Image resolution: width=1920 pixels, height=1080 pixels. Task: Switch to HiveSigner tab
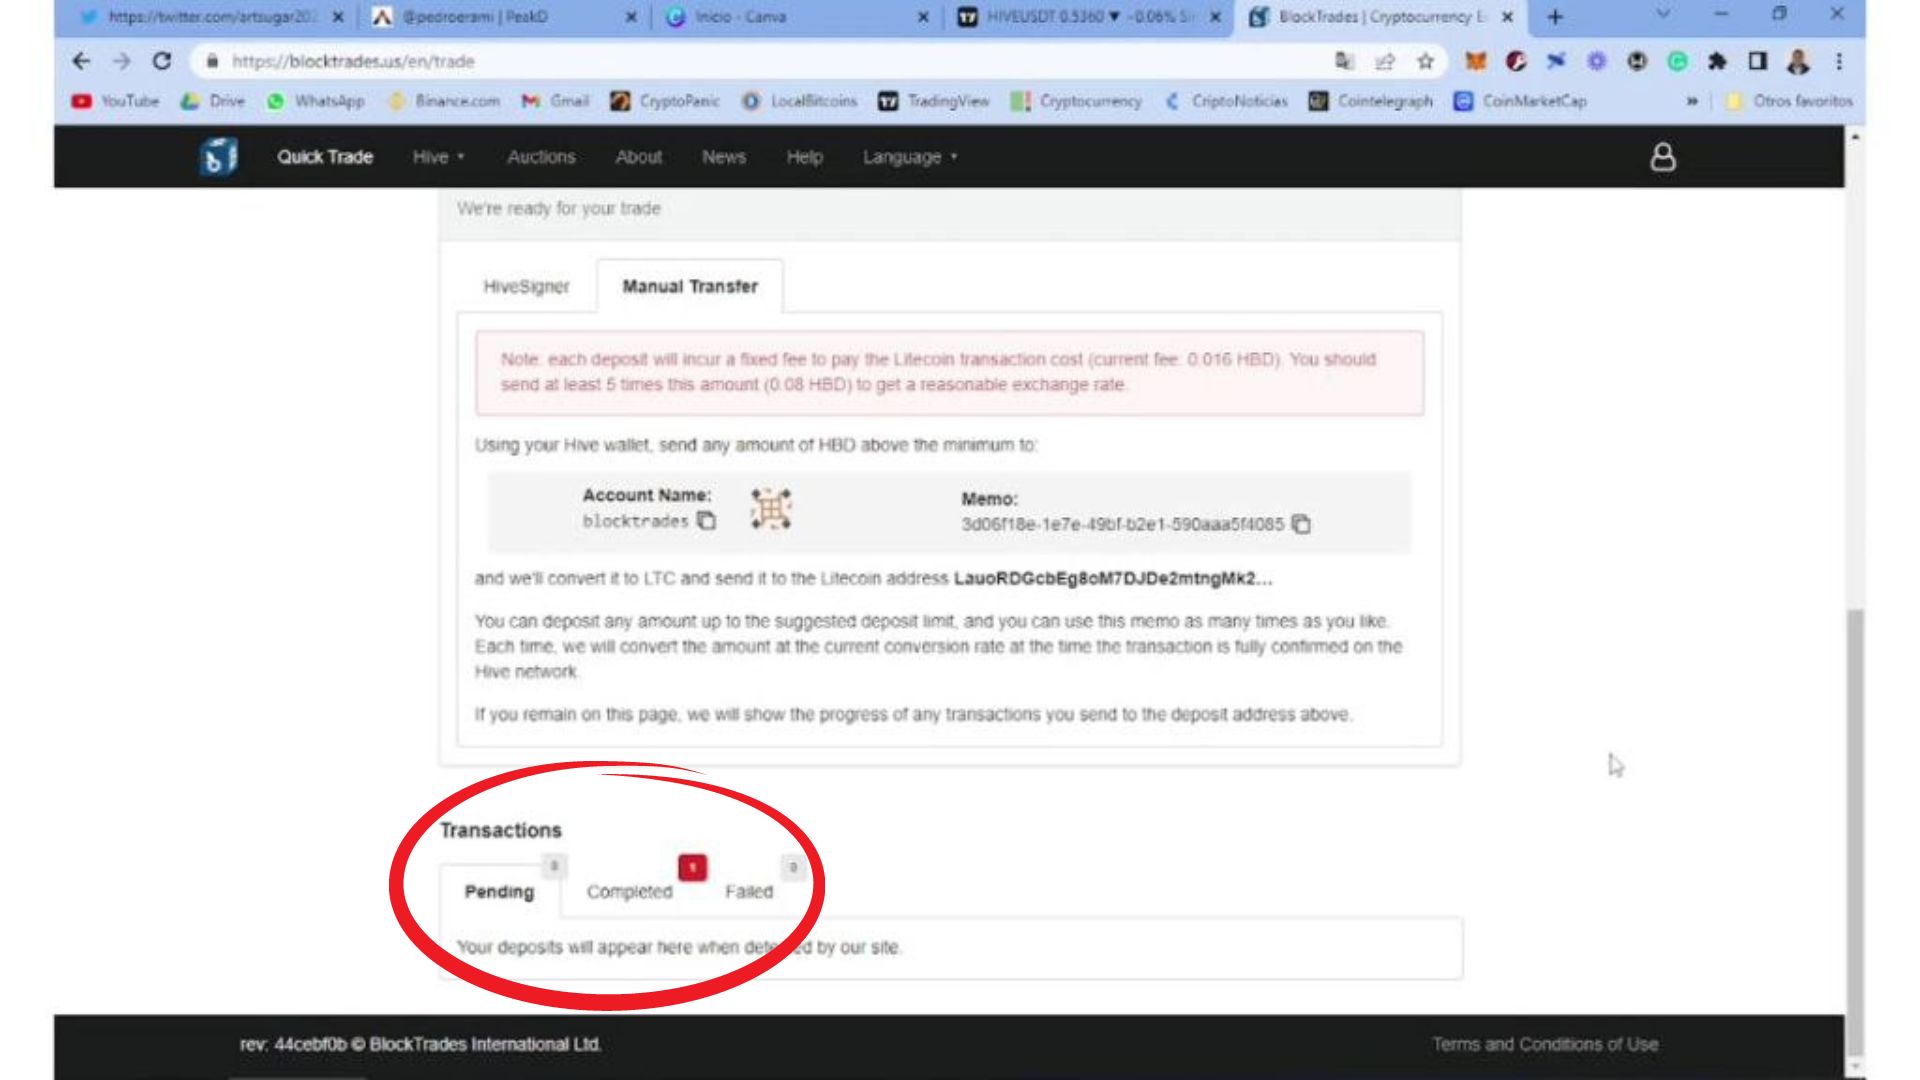[526, 287]
